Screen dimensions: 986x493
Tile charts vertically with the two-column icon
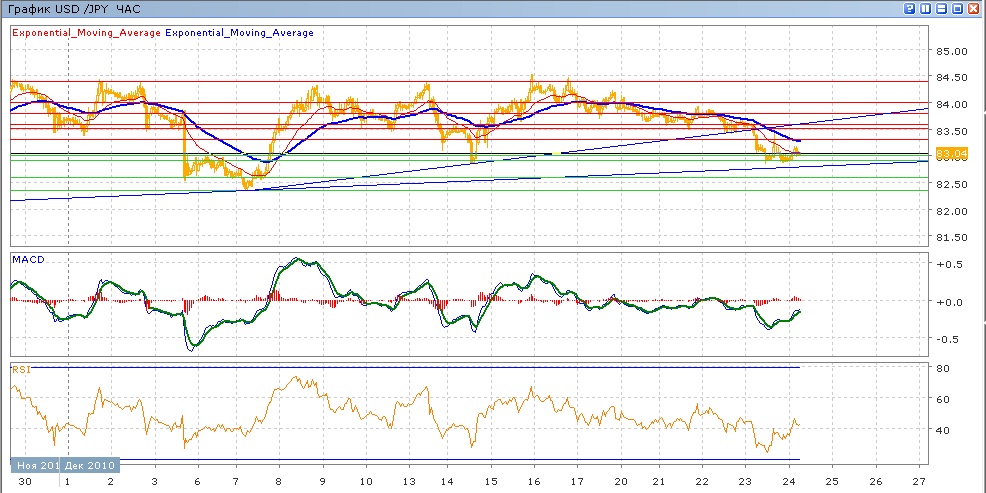tap(926, 8)
